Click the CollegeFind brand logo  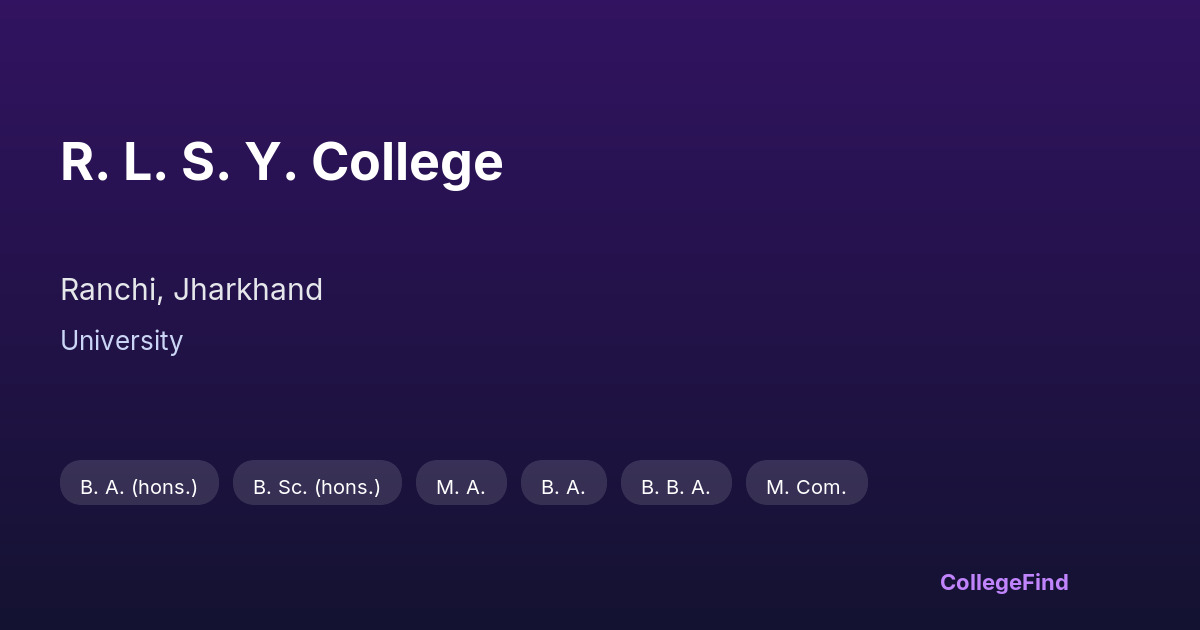pos(1003,582)
